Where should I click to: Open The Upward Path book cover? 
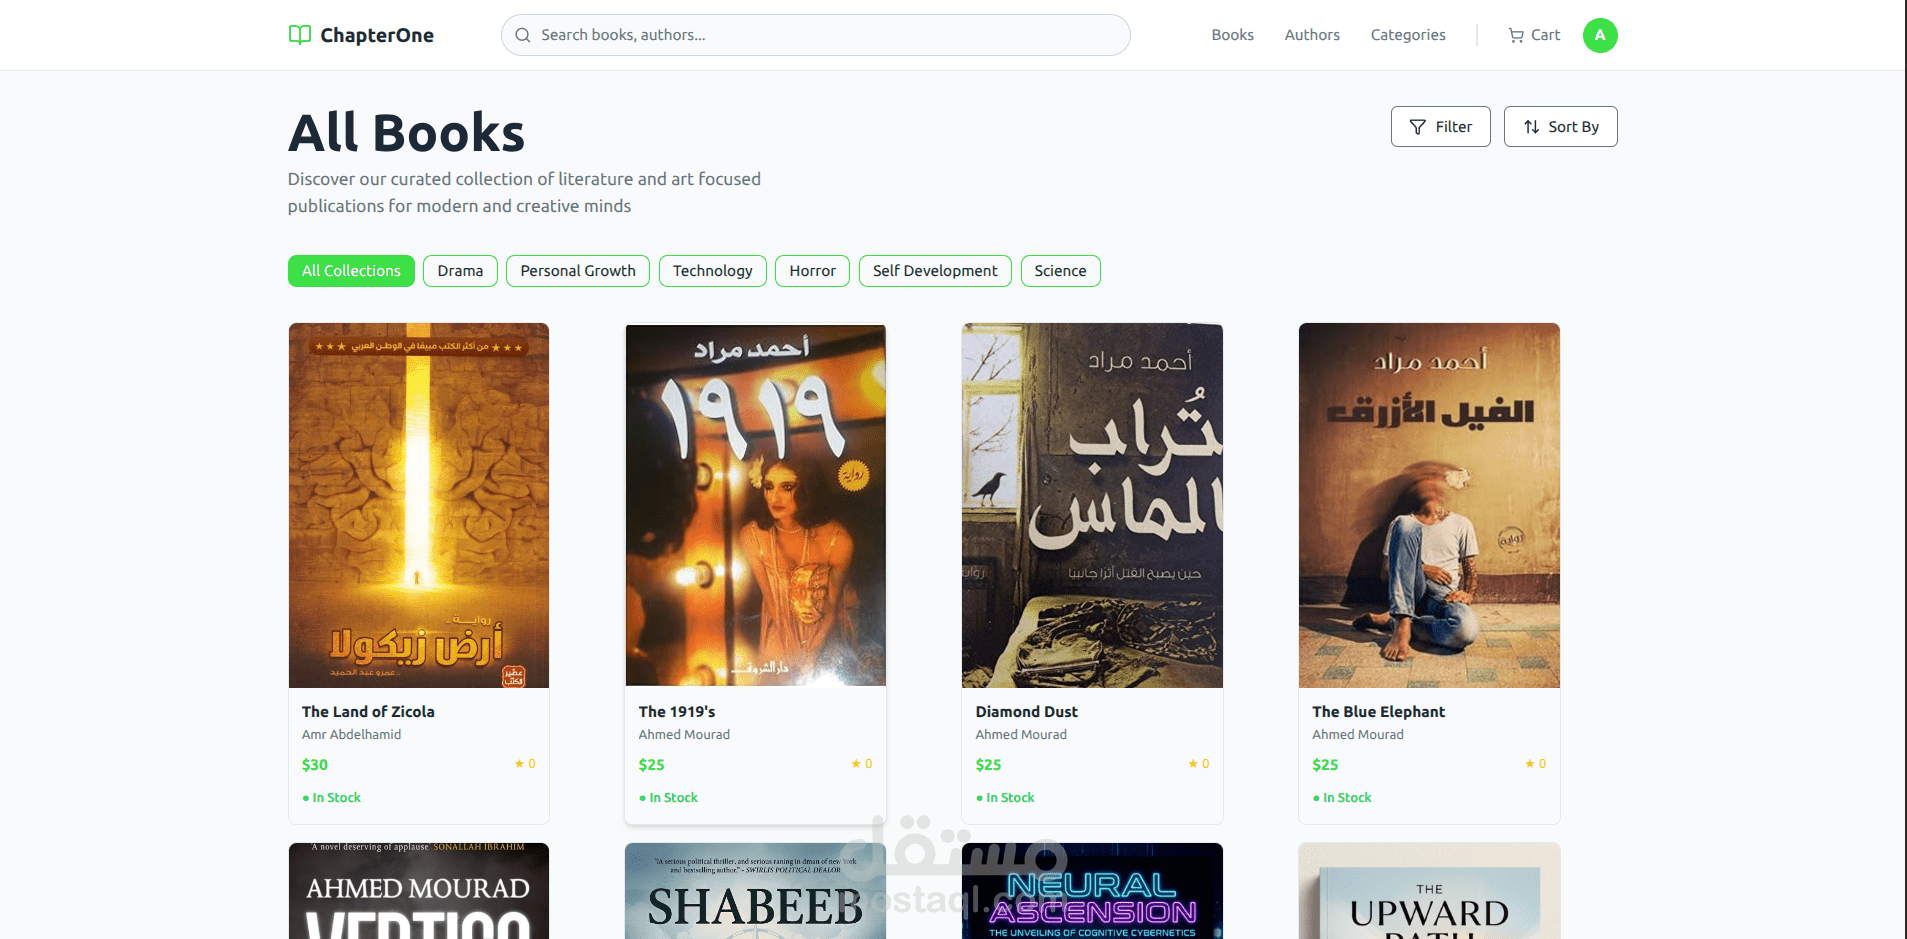[x=1429, y=891]
